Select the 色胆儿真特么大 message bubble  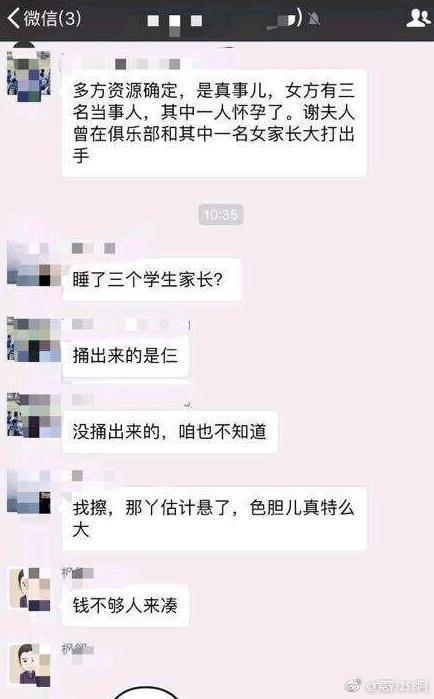coord(214,518)
